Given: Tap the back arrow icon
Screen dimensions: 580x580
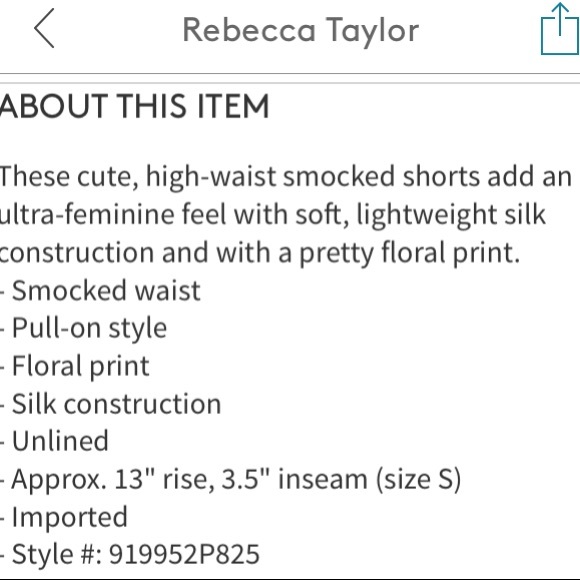Looking at the screenshot, I should point(44,28).
